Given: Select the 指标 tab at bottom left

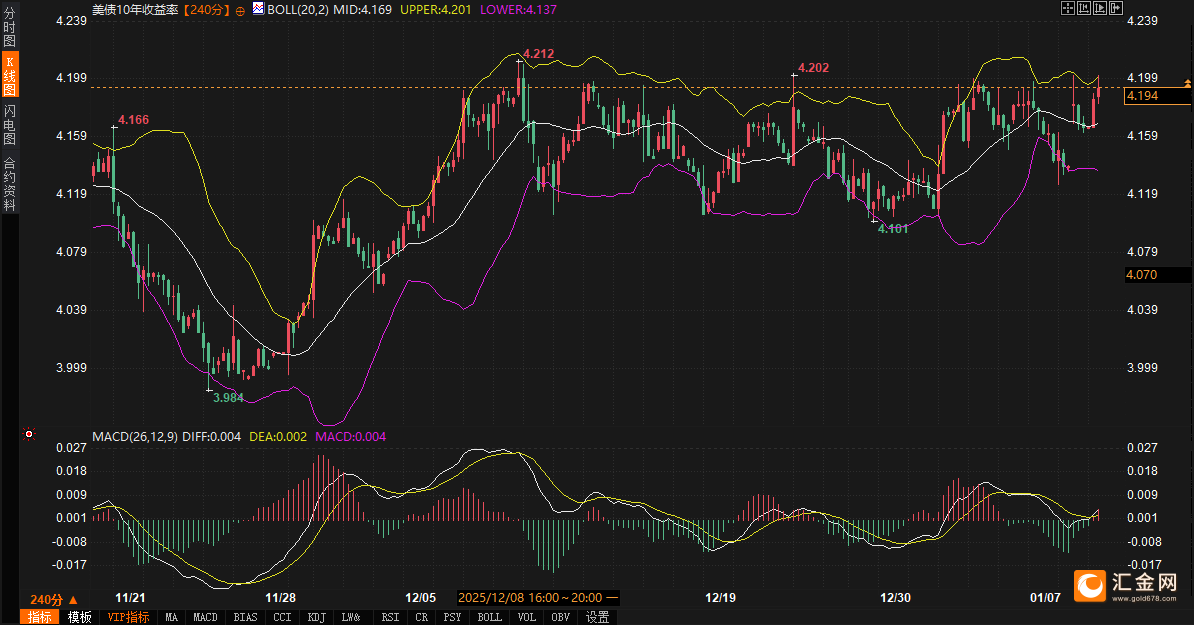Looking at the screenshot, I should 40,617.
